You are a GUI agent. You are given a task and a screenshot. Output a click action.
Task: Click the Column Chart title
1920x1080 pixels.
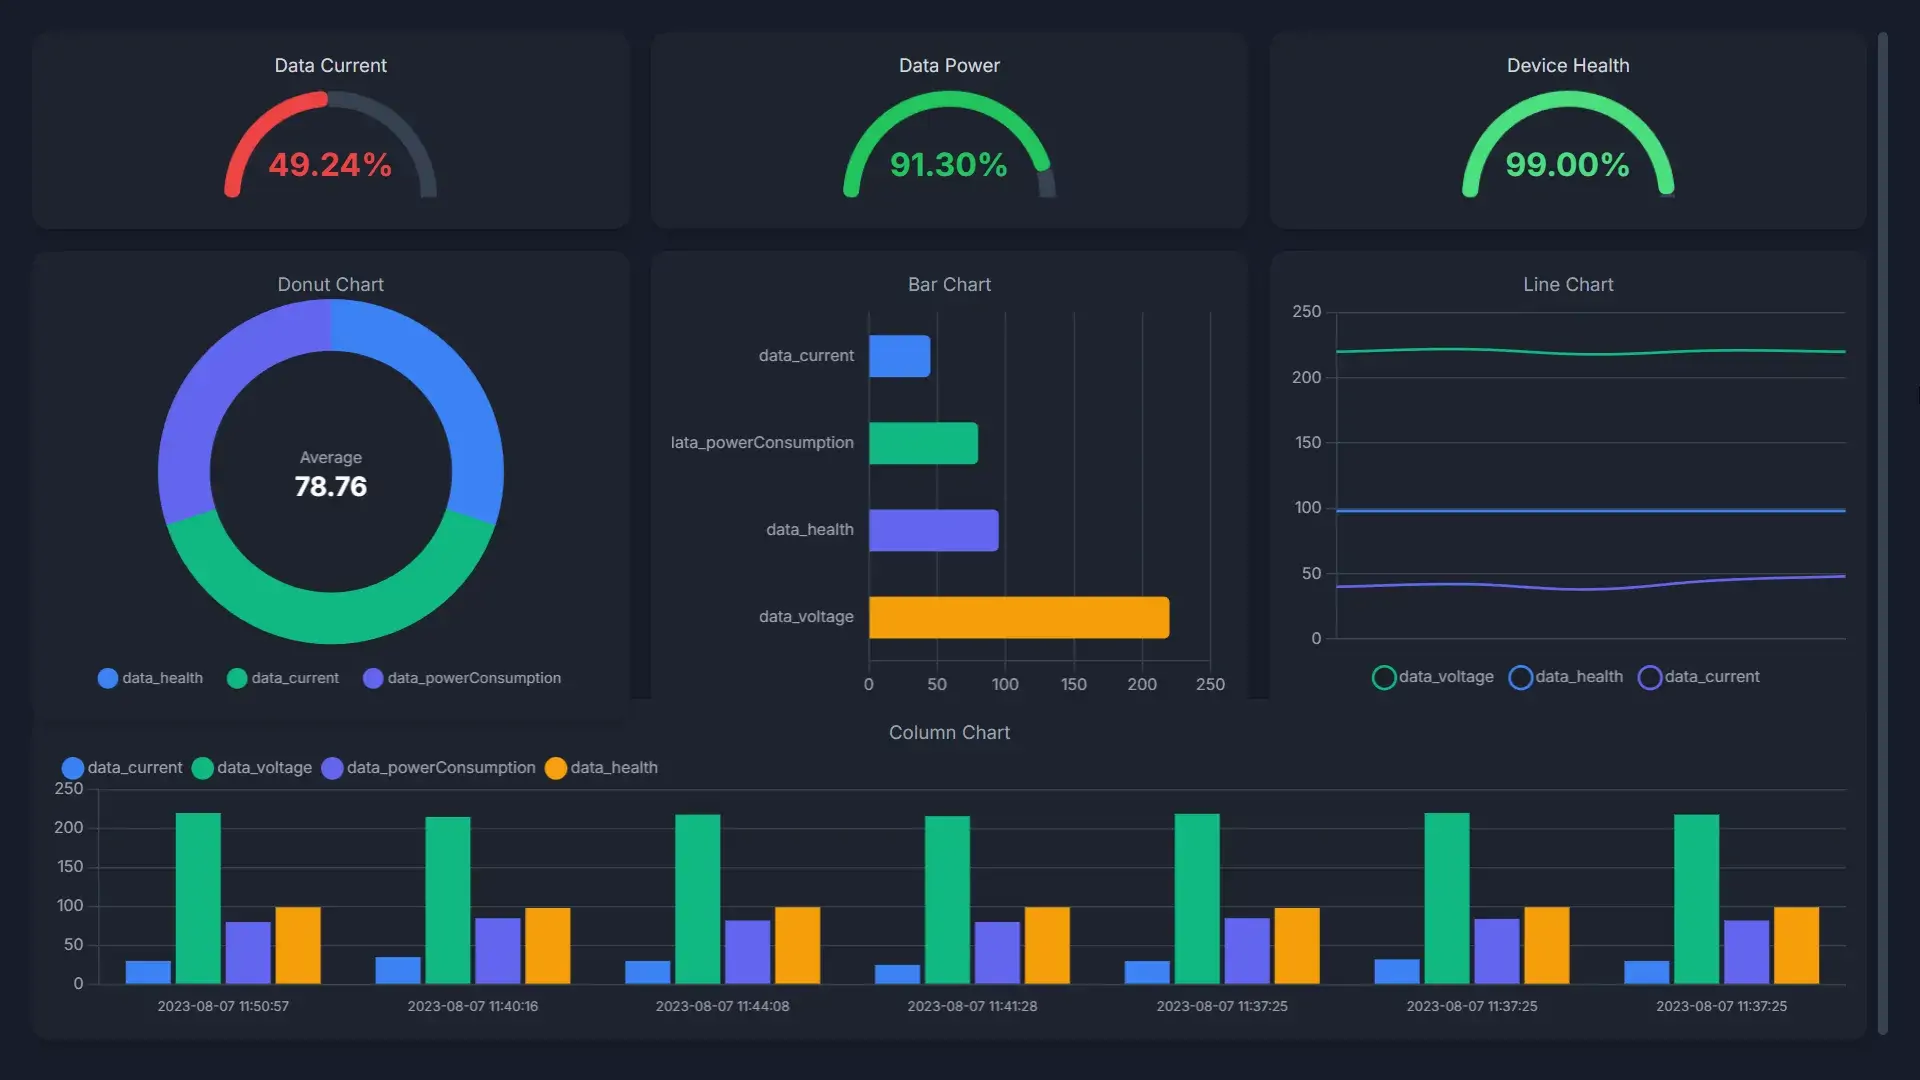949,732
